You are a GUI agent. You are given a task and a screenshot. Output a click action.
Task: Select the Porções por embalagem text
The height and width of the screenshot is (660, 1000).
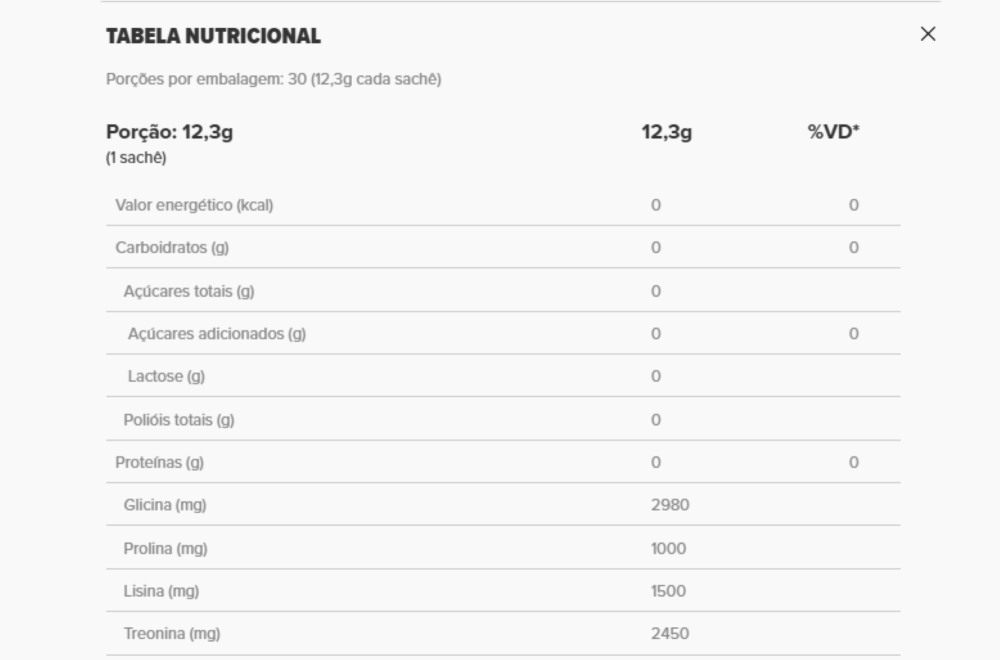pyautogui.click(x=274, y=79)
